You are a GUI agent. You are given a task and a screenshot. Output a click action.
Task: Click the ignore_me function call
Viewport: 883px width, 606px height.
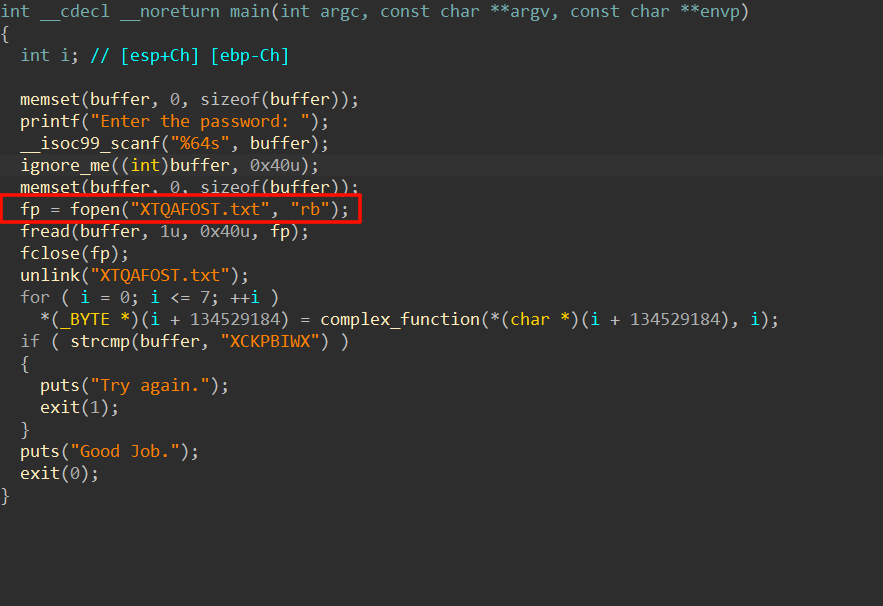click(169, 165)
